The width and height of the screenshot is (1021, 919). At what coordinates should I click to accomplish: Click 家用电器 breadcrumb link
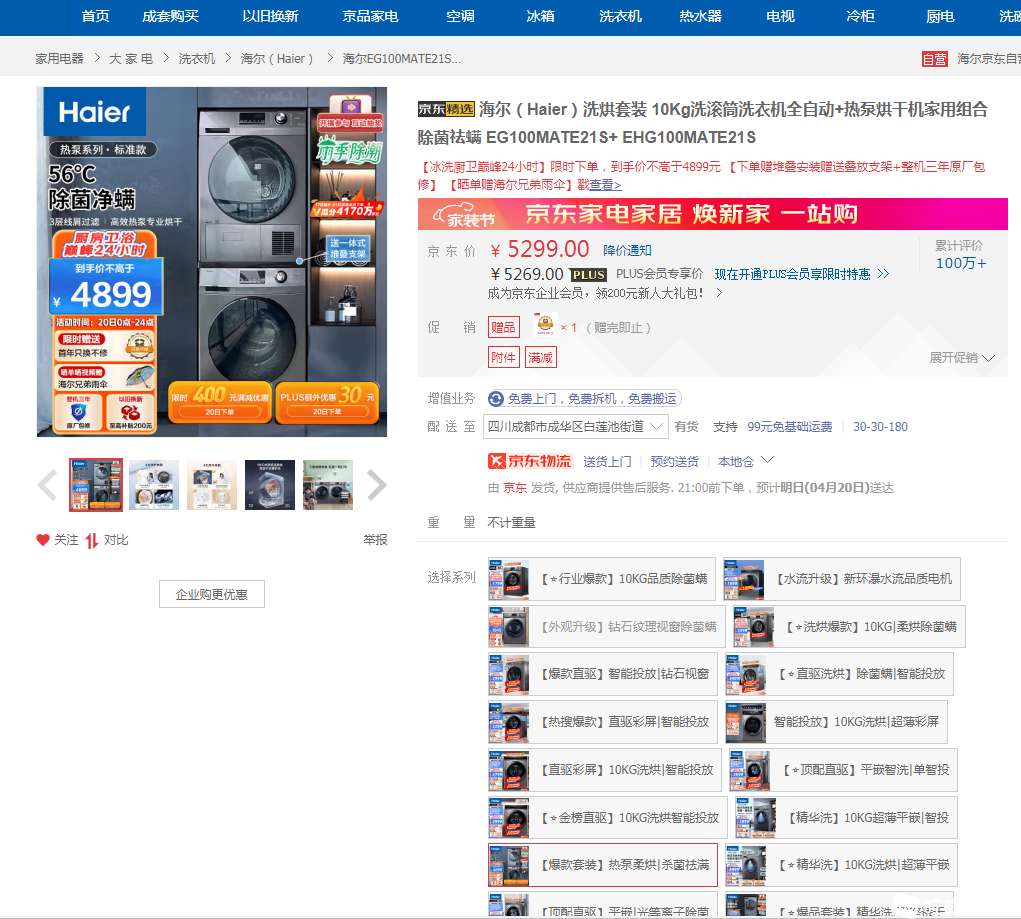pyautogui.click(x=59, y=59)
